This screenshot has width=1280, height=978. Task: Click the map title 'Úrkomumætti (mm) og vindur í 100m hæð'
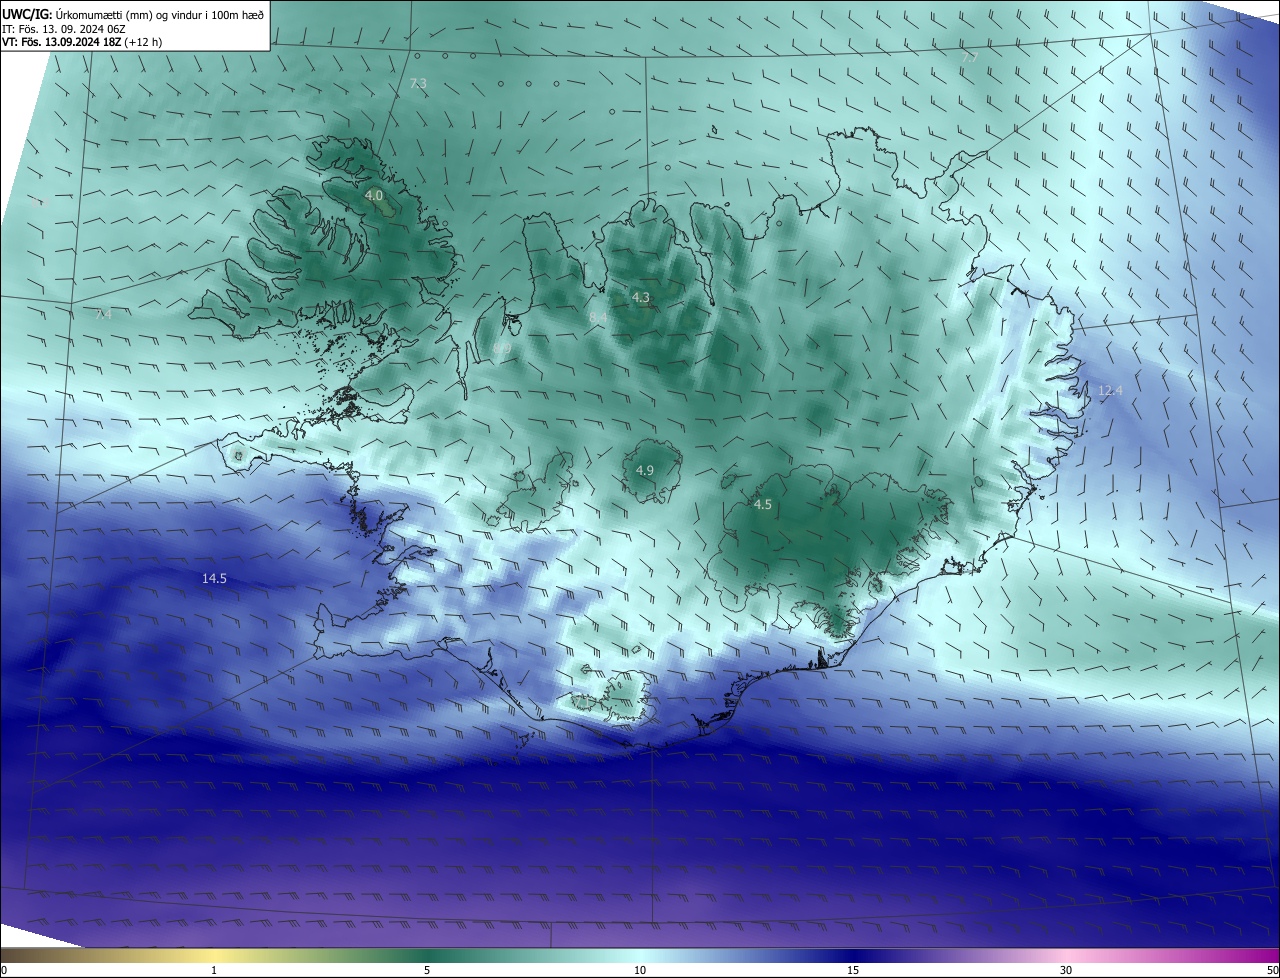160,13
